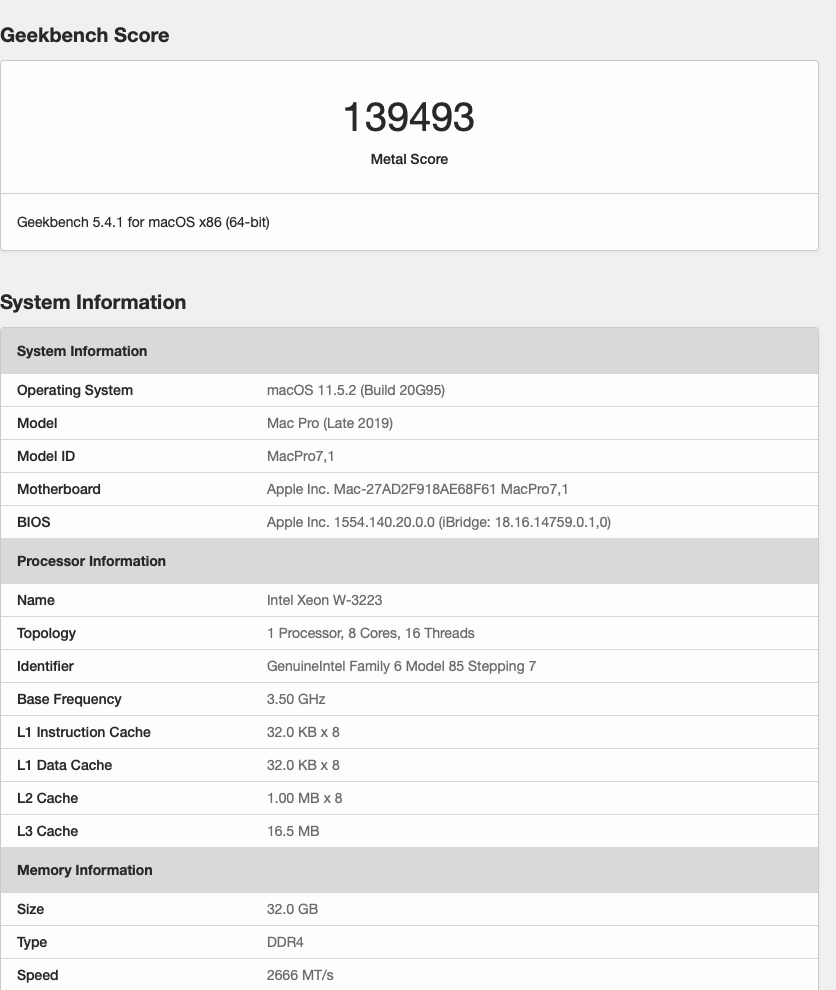Click the memory Type label
Image resolution: width=836 pixels, height=990 pixels.
[32, 942]
